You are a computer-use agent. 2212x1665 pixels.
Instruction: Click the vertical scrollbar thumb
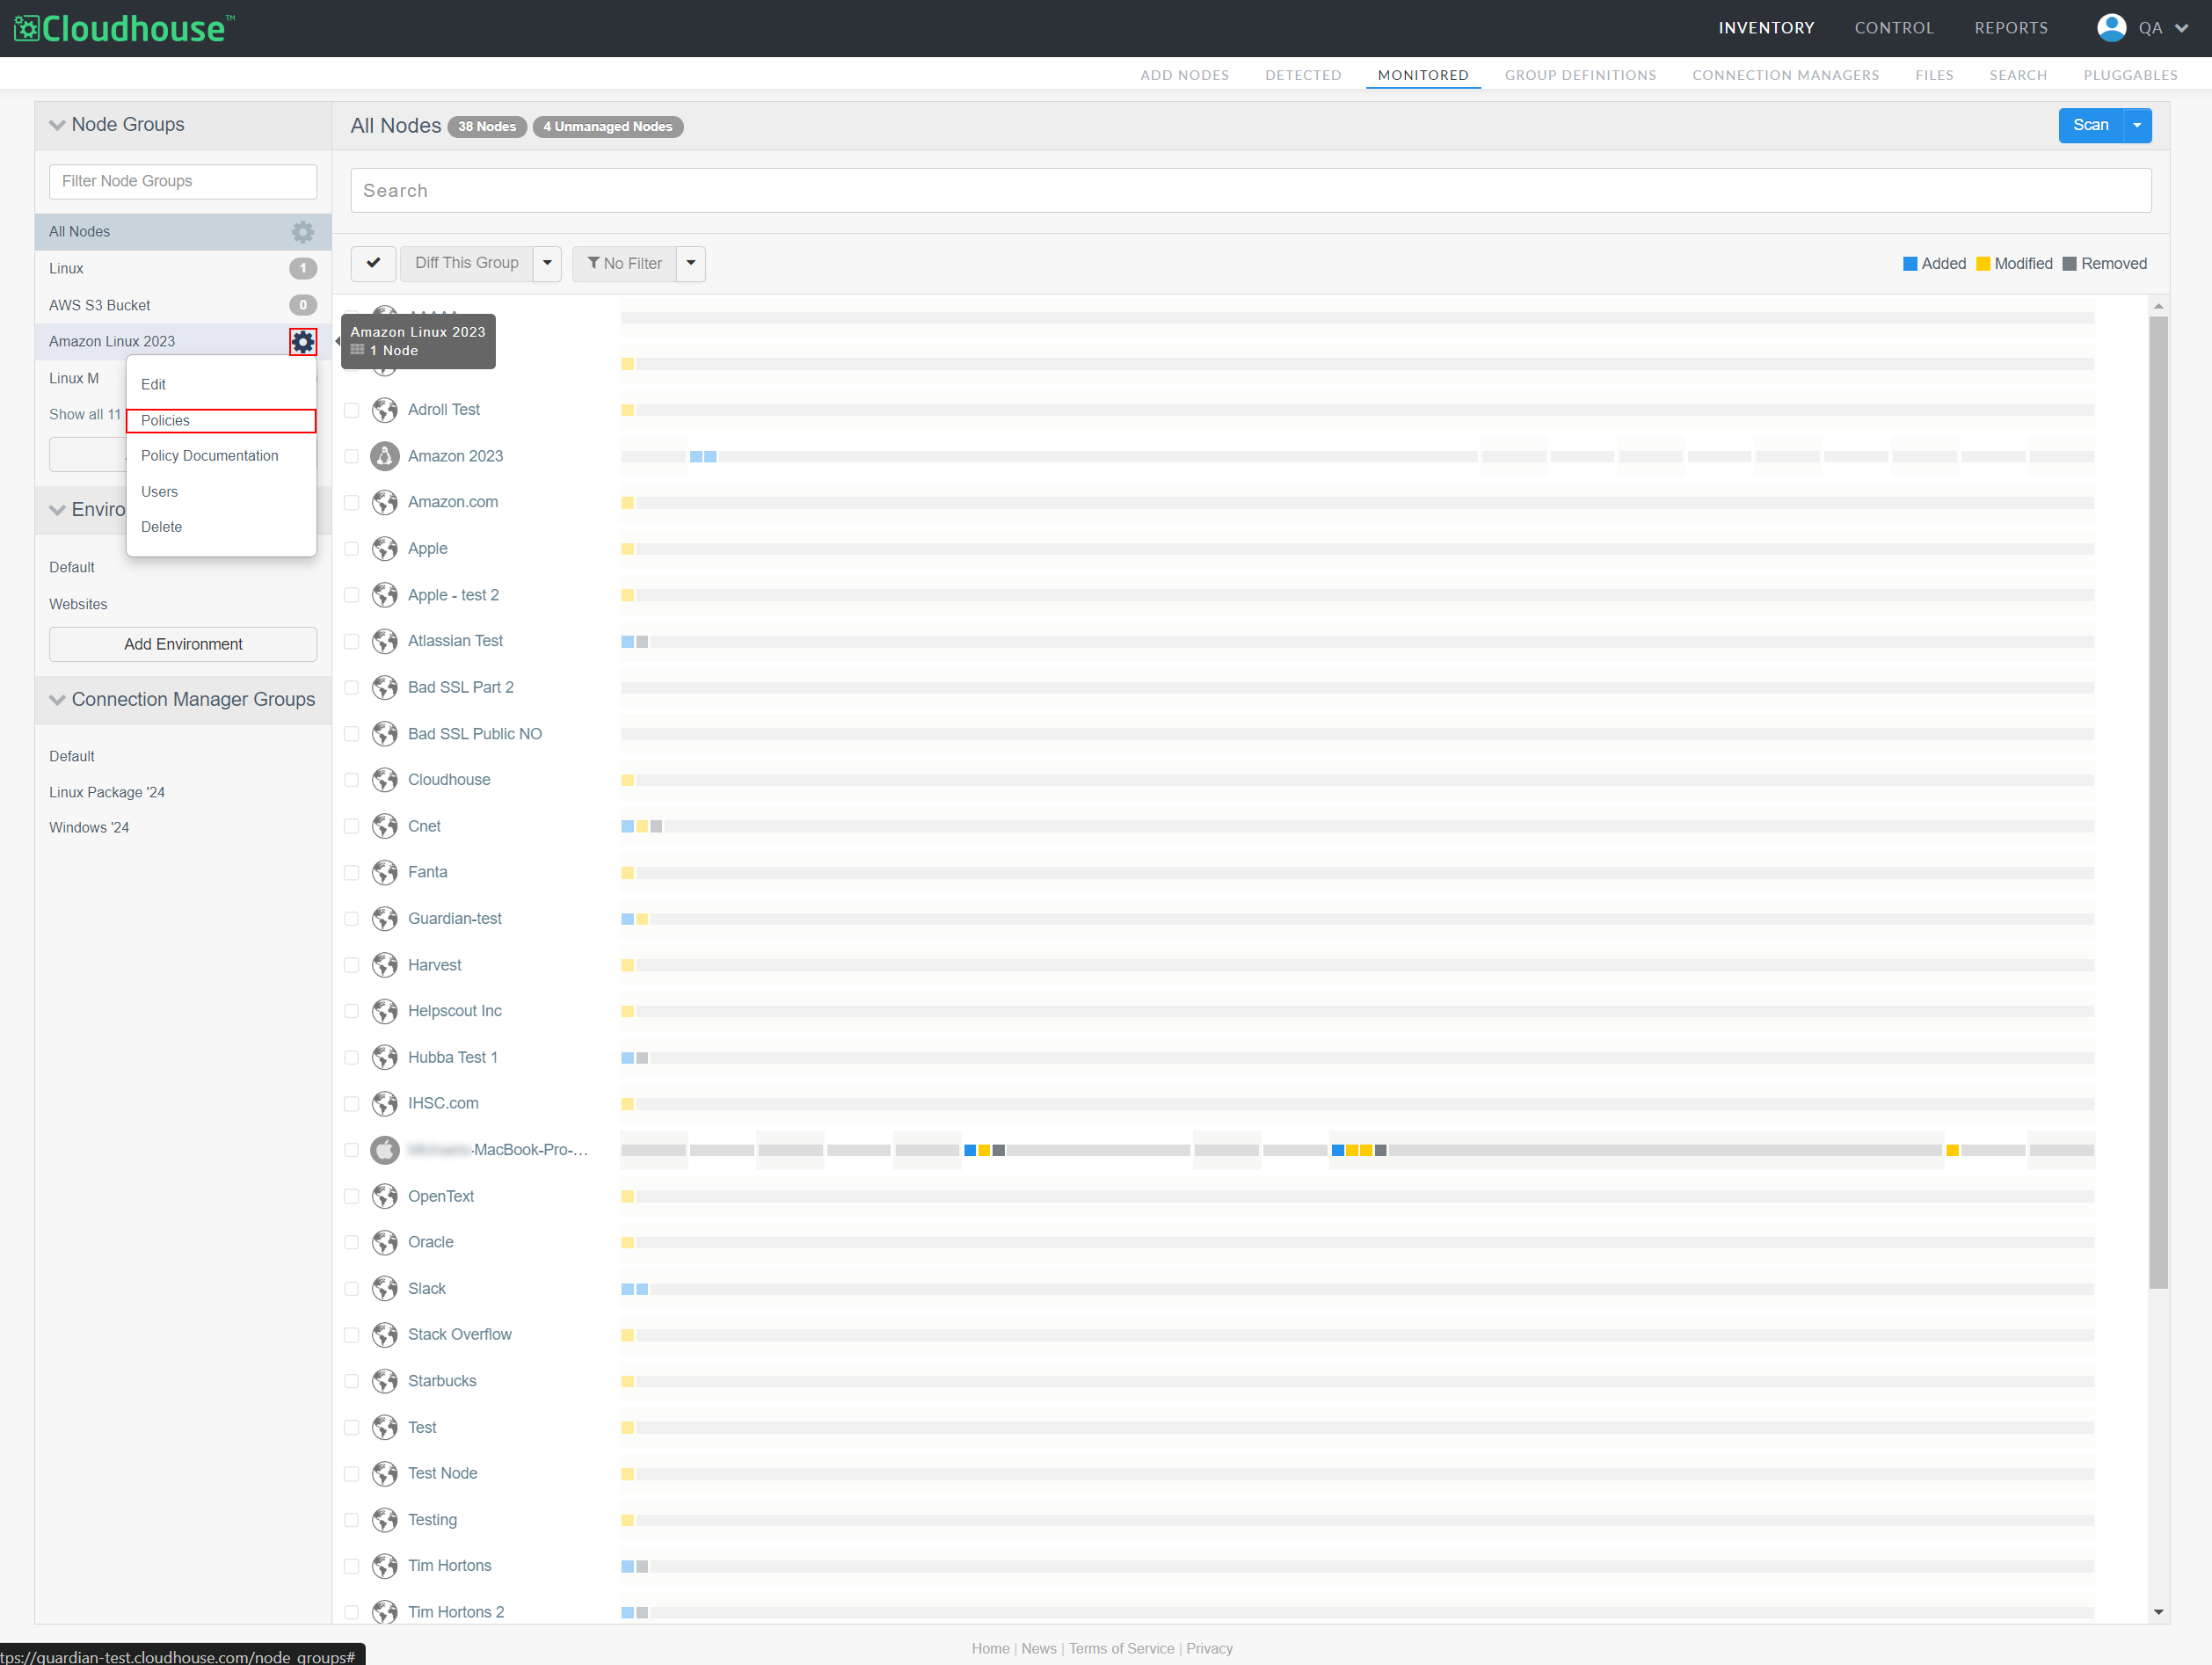(x=2158, y=802)
